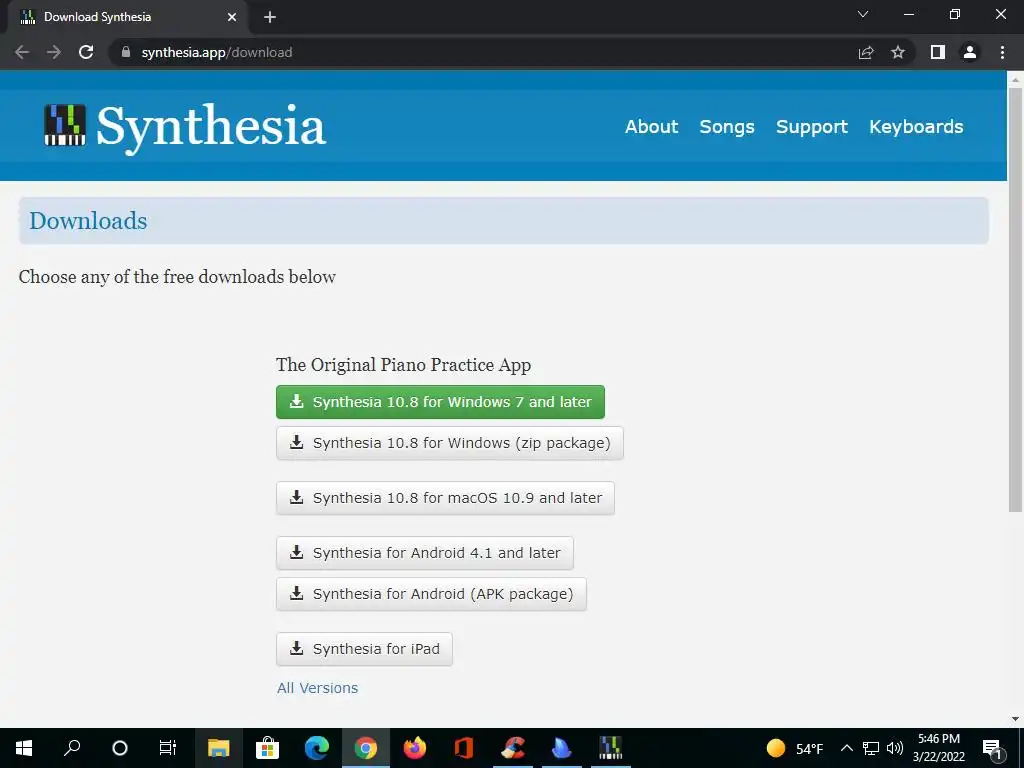This screenshot has width=1024, height=768.
Task: Open Microsoft Store from taskbar
Action: 267,748
